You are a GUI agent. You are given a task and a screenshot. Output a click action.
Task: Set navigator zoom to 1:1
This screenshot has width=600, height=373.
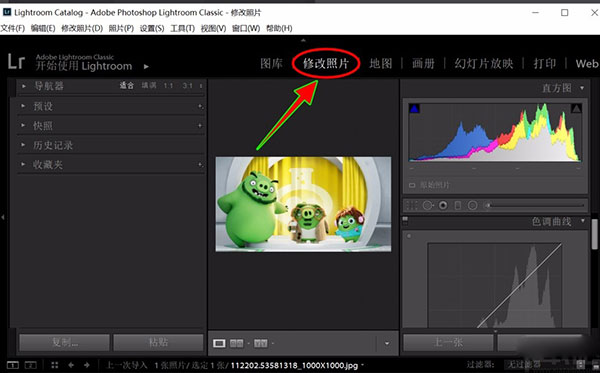(x=168, y=86)
